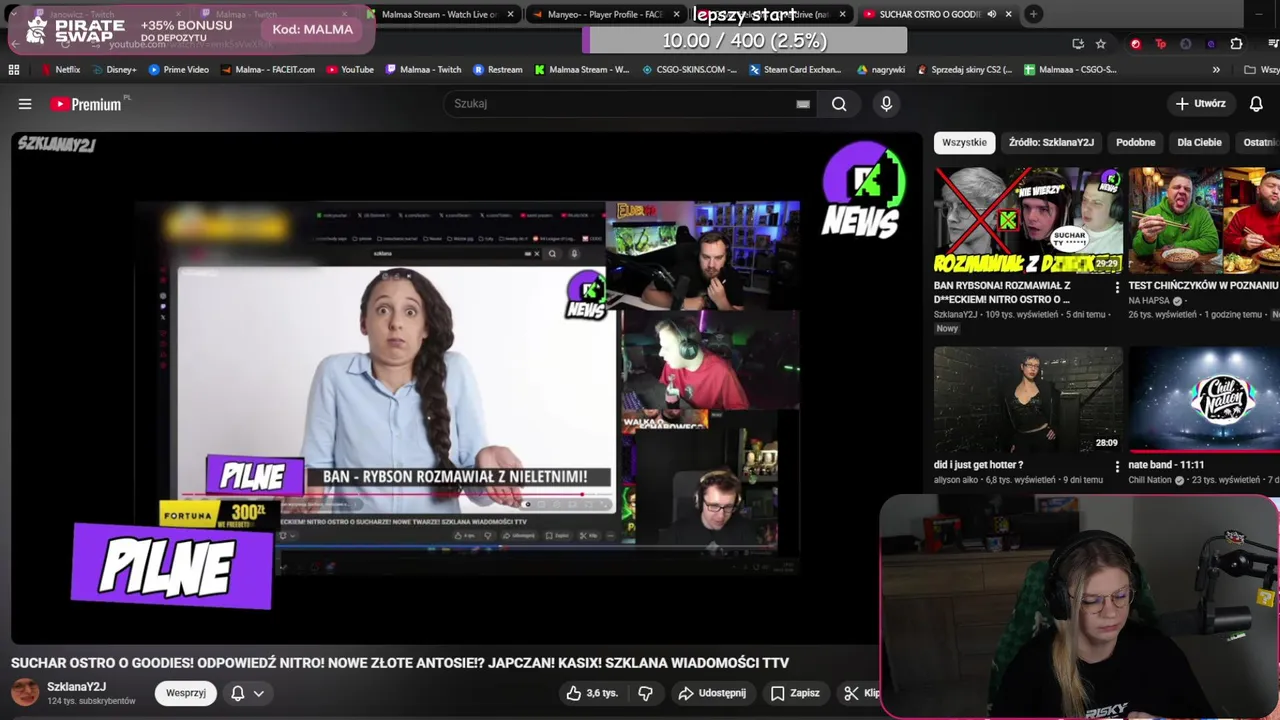Open the nagrywki bookmark folder
The image size is (1280, 720).
coord(881,70)
